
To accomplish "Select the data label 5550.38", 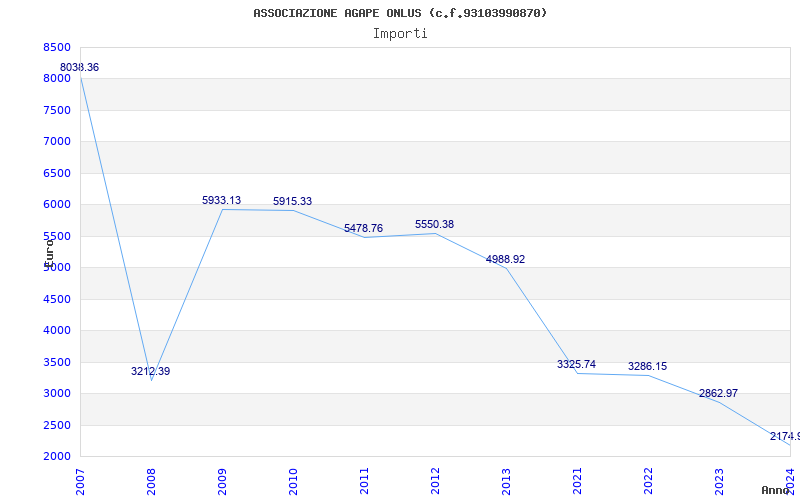I will click(x=434, y=224).
